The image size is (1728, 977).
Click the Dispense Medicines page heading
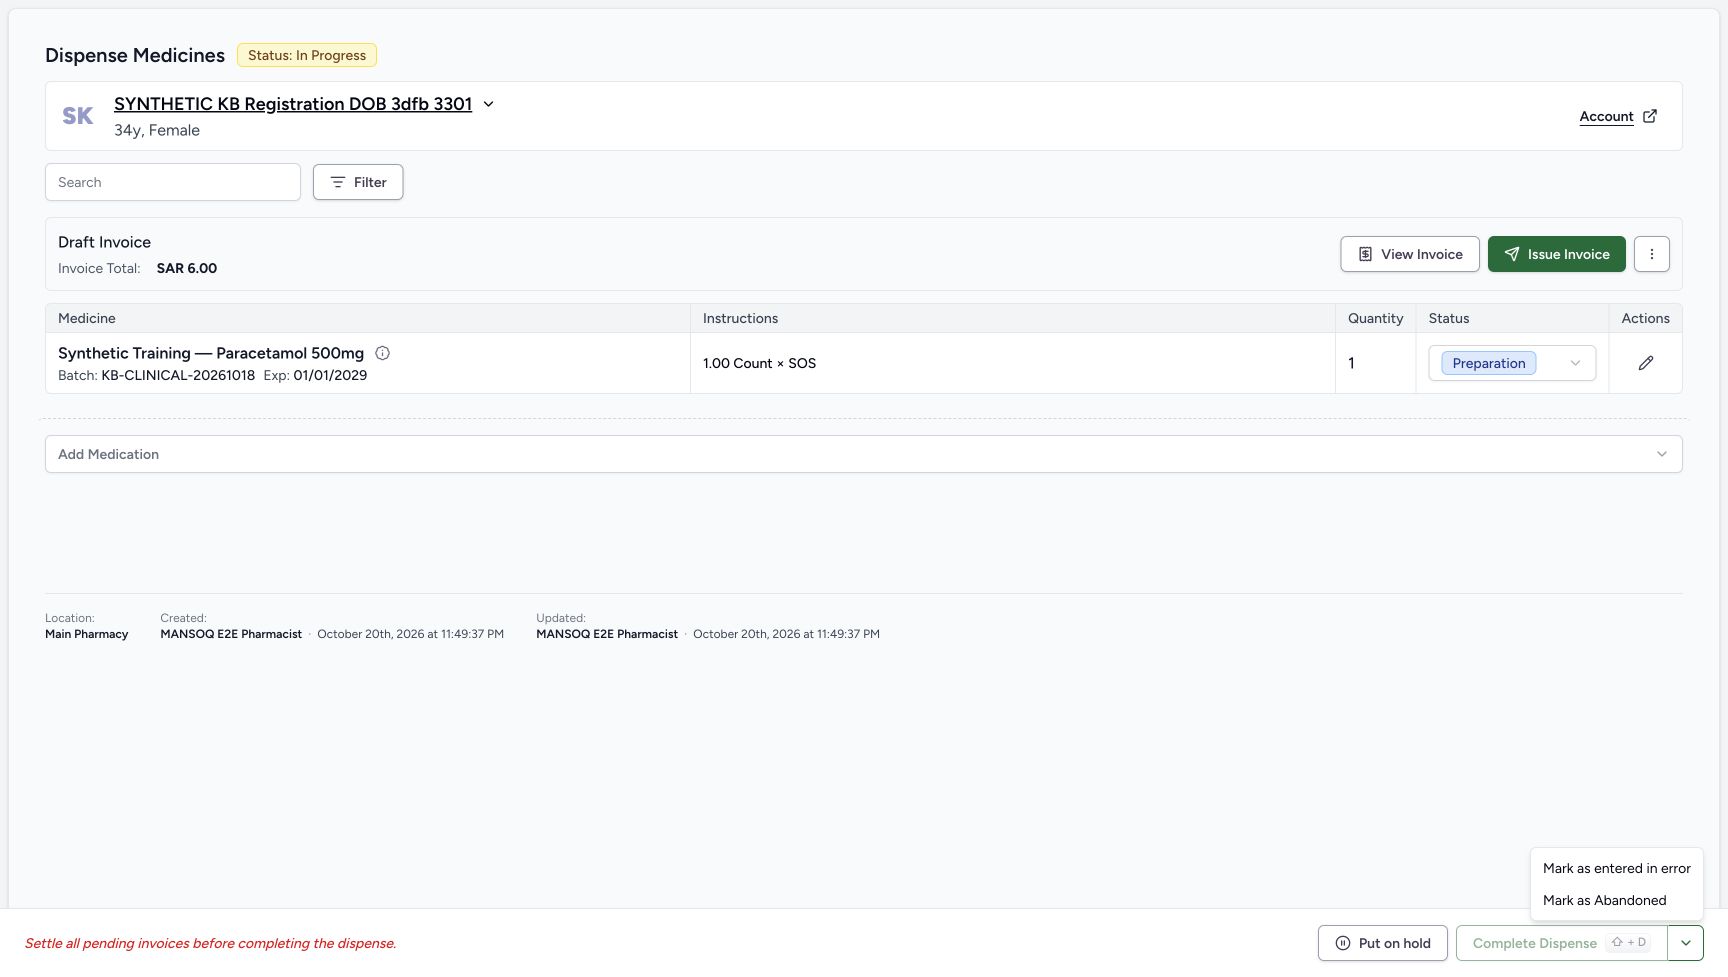click(135, 55)
